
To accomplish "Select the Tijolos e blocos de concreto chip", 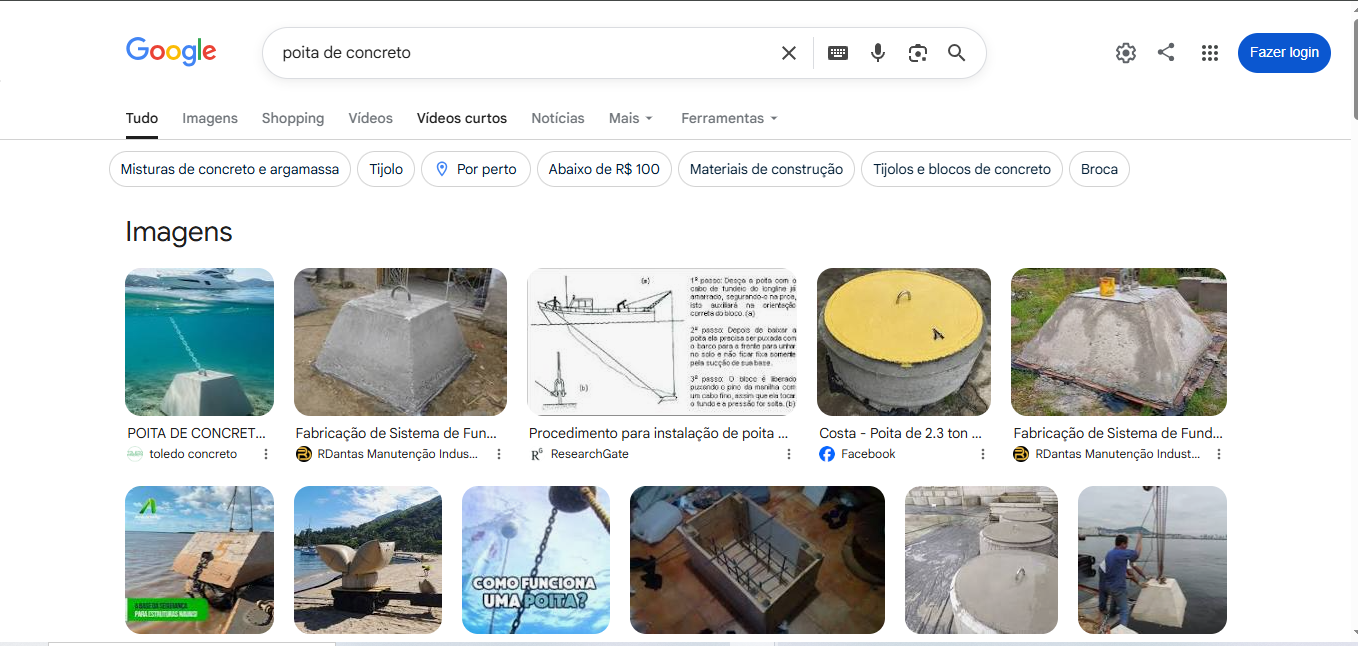I will tap(962, 169).
